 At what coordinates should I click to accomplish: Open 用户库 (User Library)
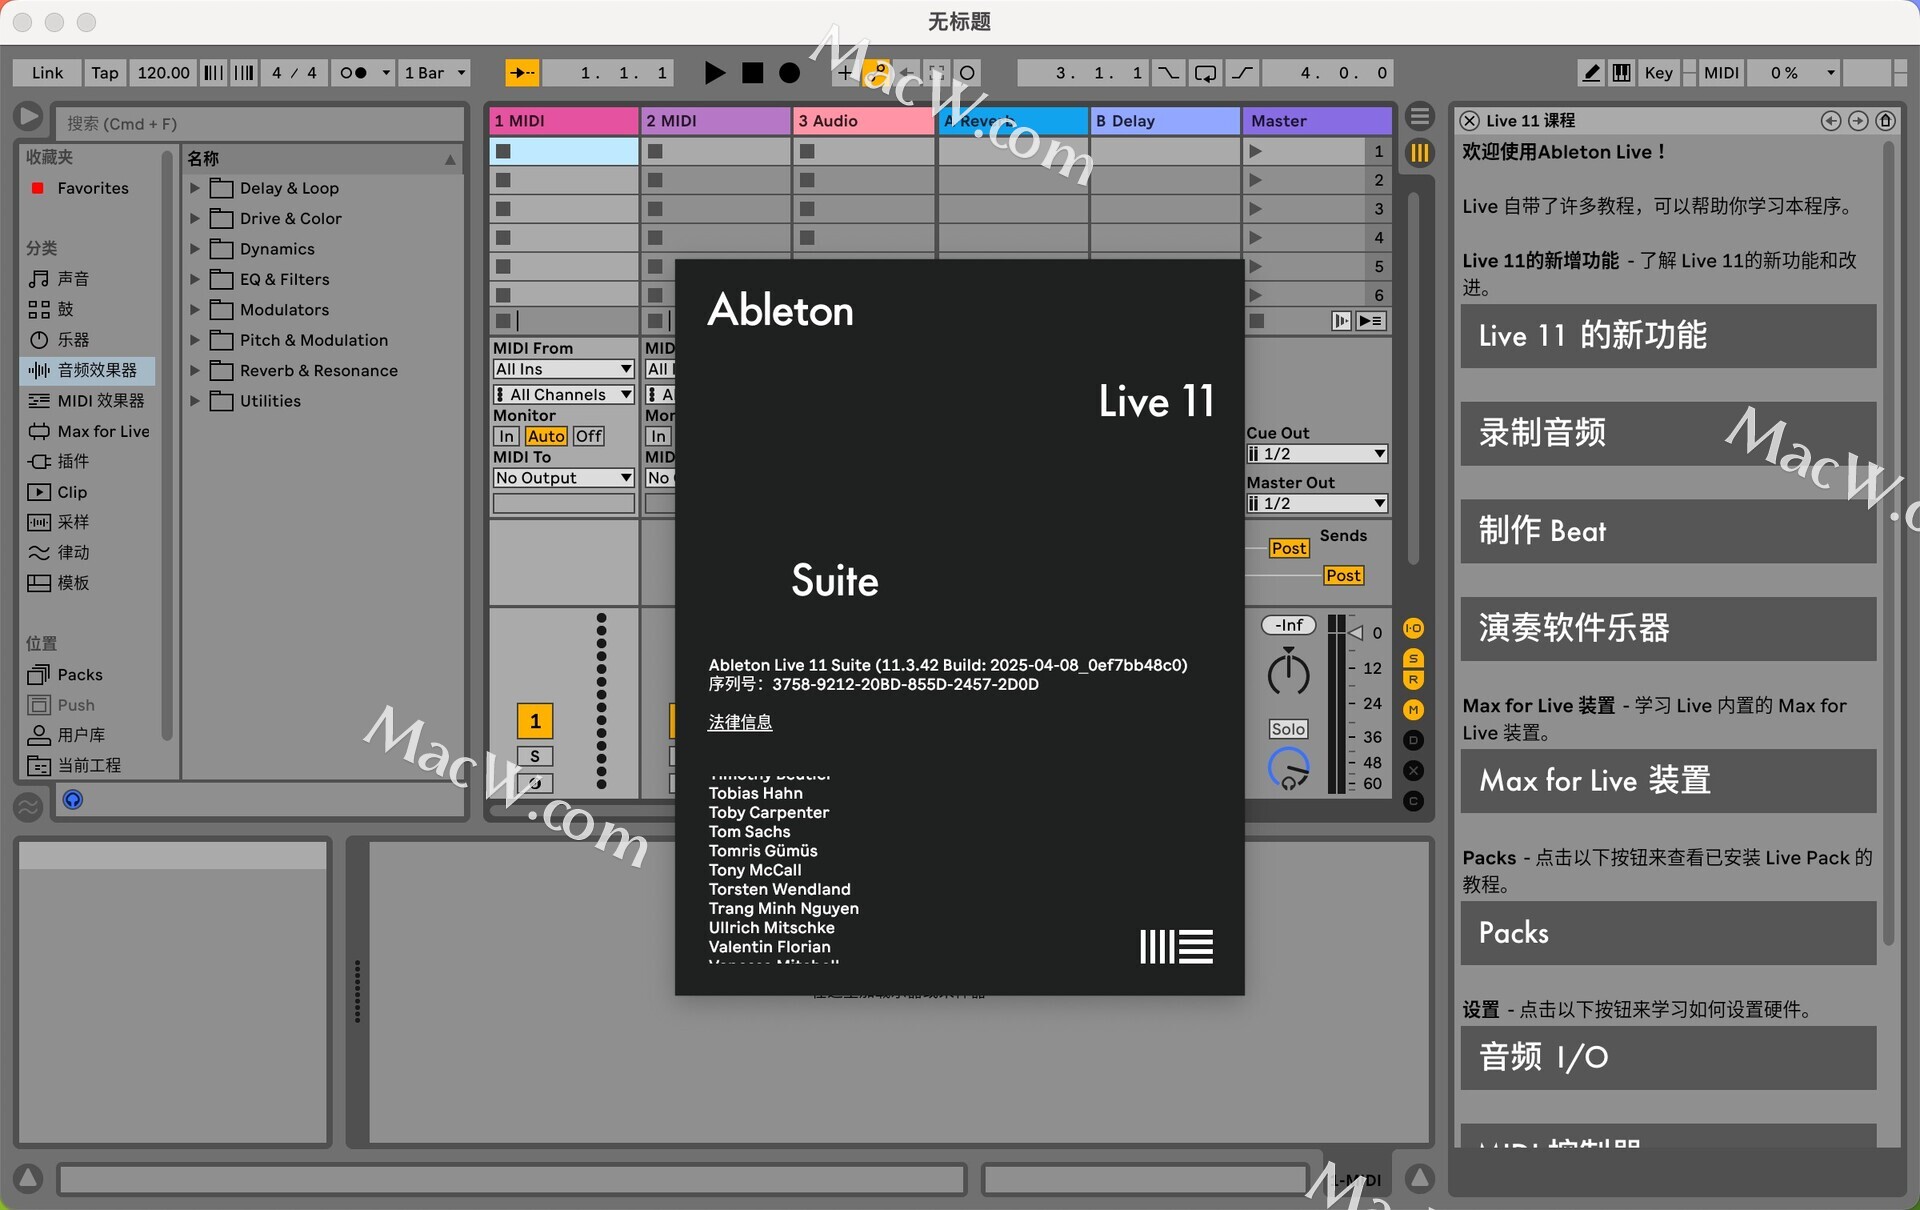pos(81,735)
